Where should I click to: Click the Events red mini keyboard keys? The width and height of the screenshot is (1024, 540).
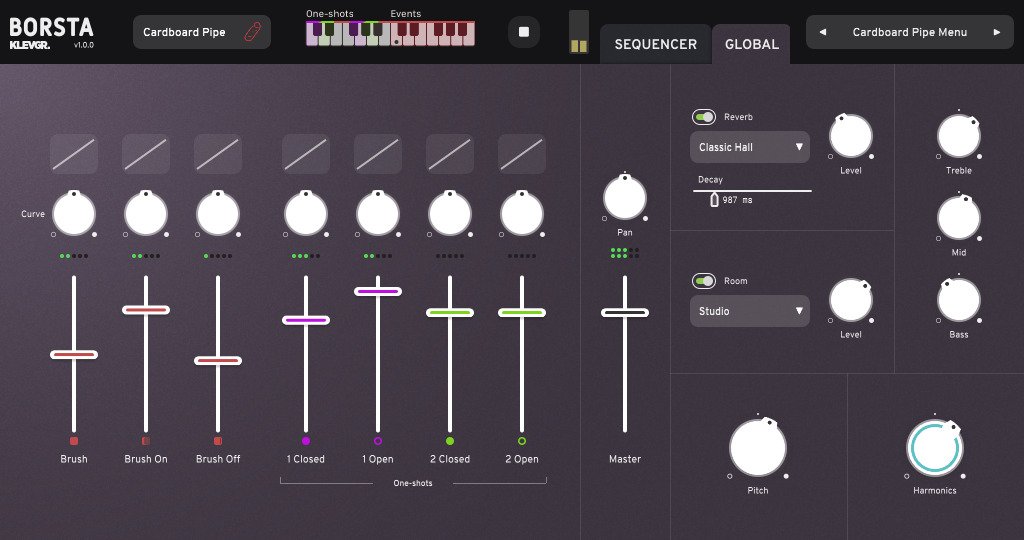433,33
